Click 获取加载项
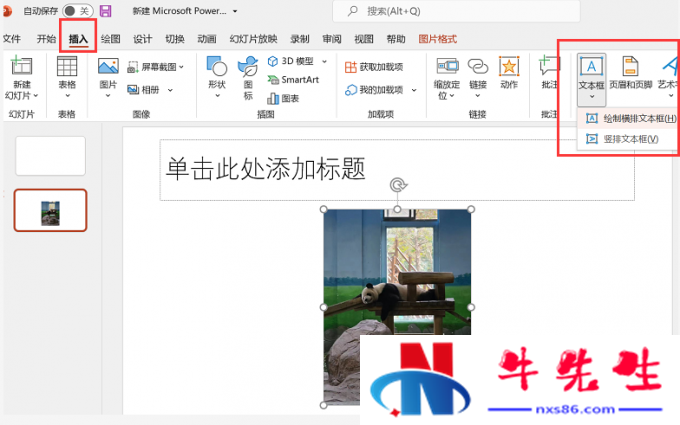This screenshot has height=425, width=680. (374, 67)
